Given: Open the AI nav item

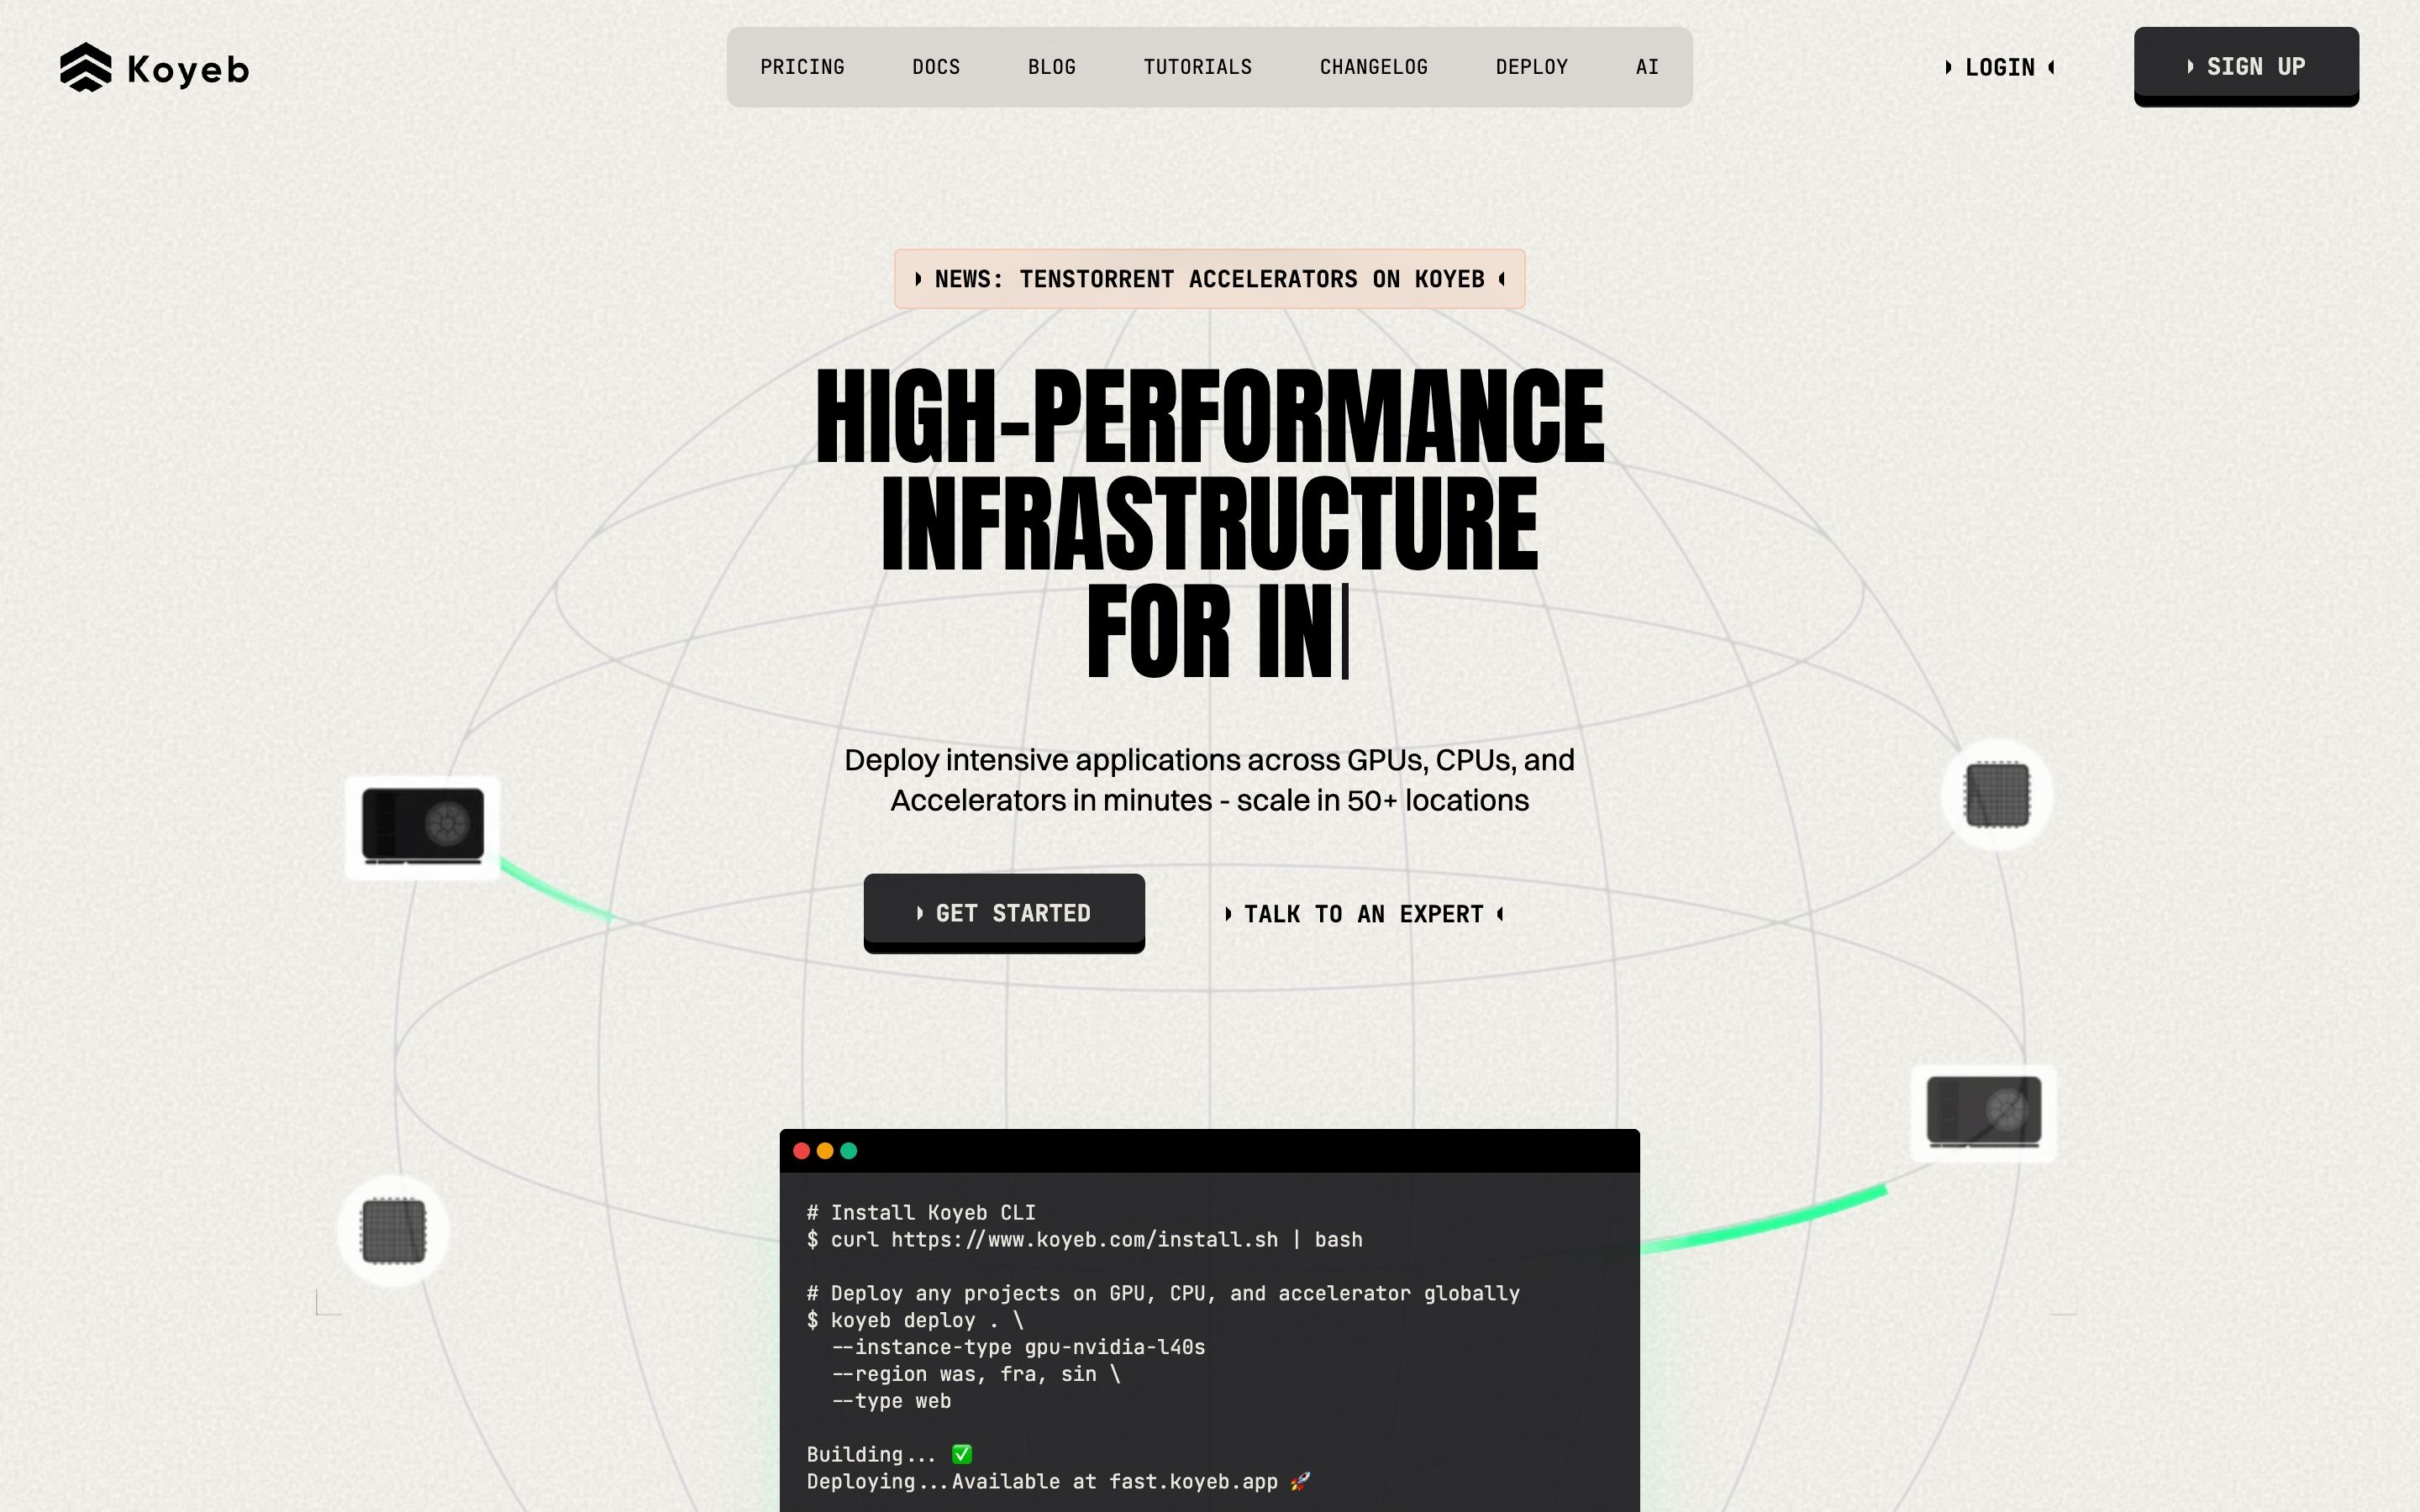Looking at the screenshot, I should (x=1647, y=67).
